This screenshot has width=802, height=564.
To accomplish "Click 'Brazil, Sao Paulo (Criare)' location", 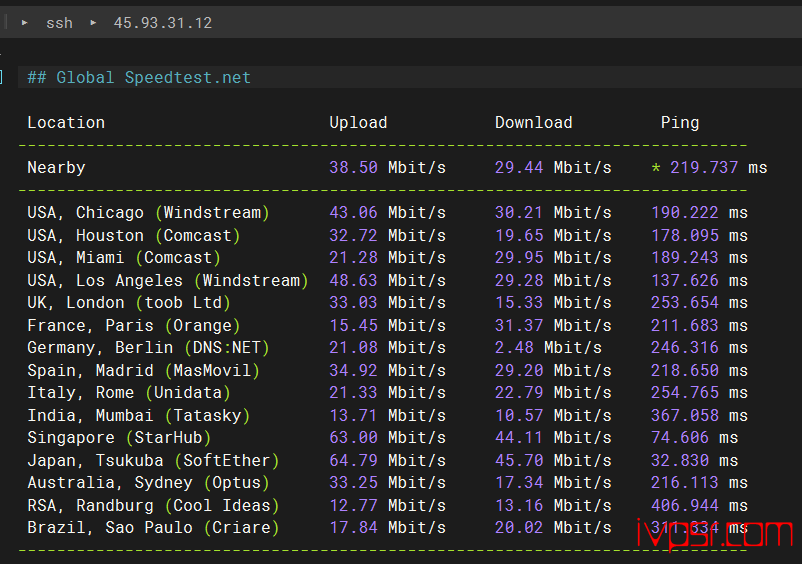I will 153,528.
